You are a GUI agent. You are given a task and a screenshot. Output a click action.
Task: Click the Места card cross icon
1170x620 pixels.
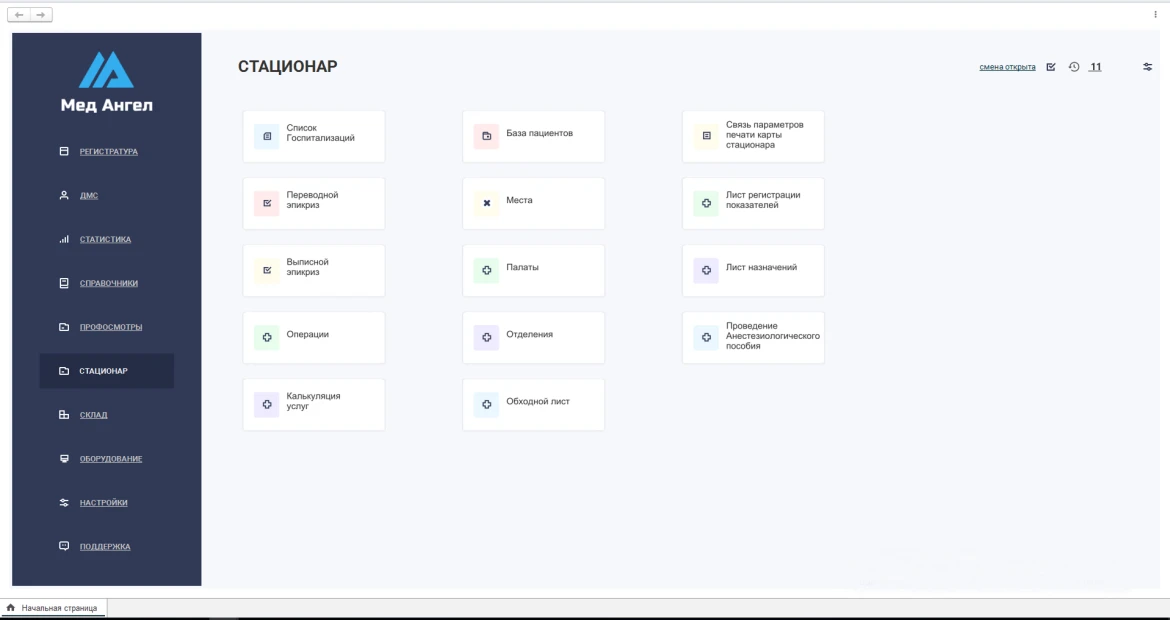coord(487,204)
